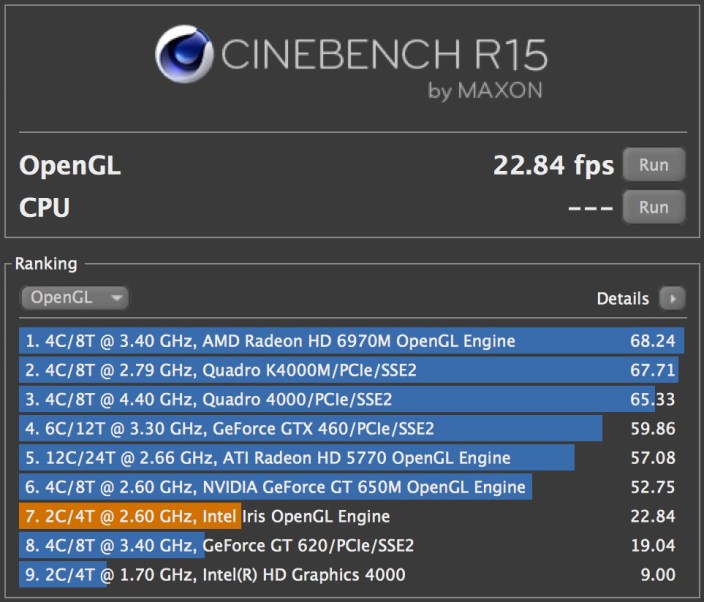This screenshot has height=602, width=704.
Task: Click the CINEBENCH R15 title text
Action: [382, 53]
